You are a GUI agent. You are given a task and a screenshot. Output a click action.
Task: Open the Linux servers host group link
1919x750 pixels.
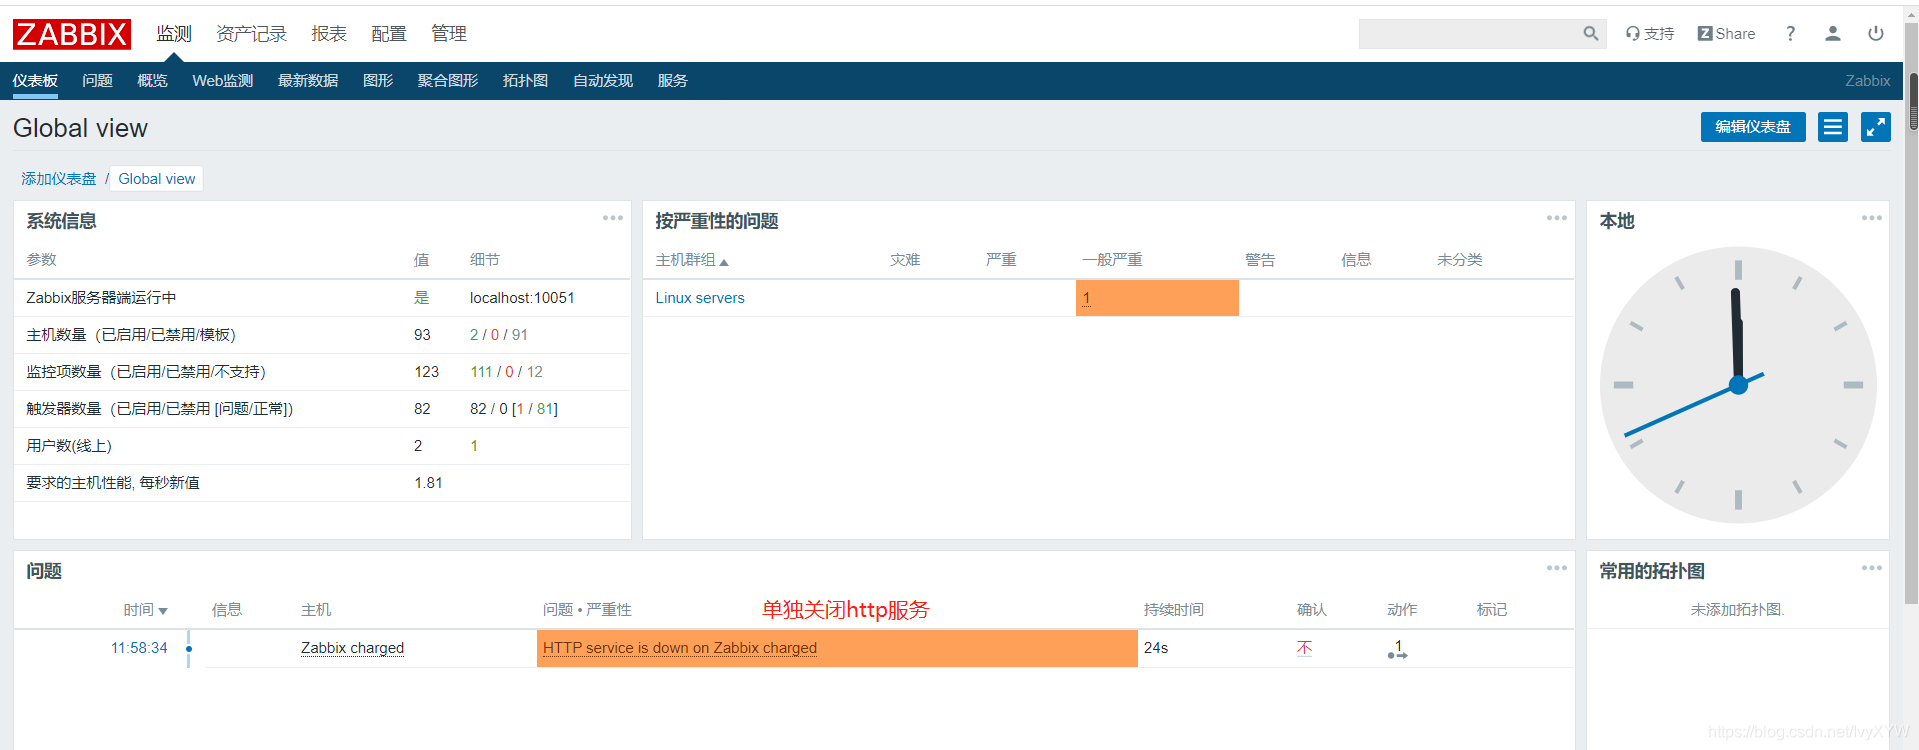(700, 298)
